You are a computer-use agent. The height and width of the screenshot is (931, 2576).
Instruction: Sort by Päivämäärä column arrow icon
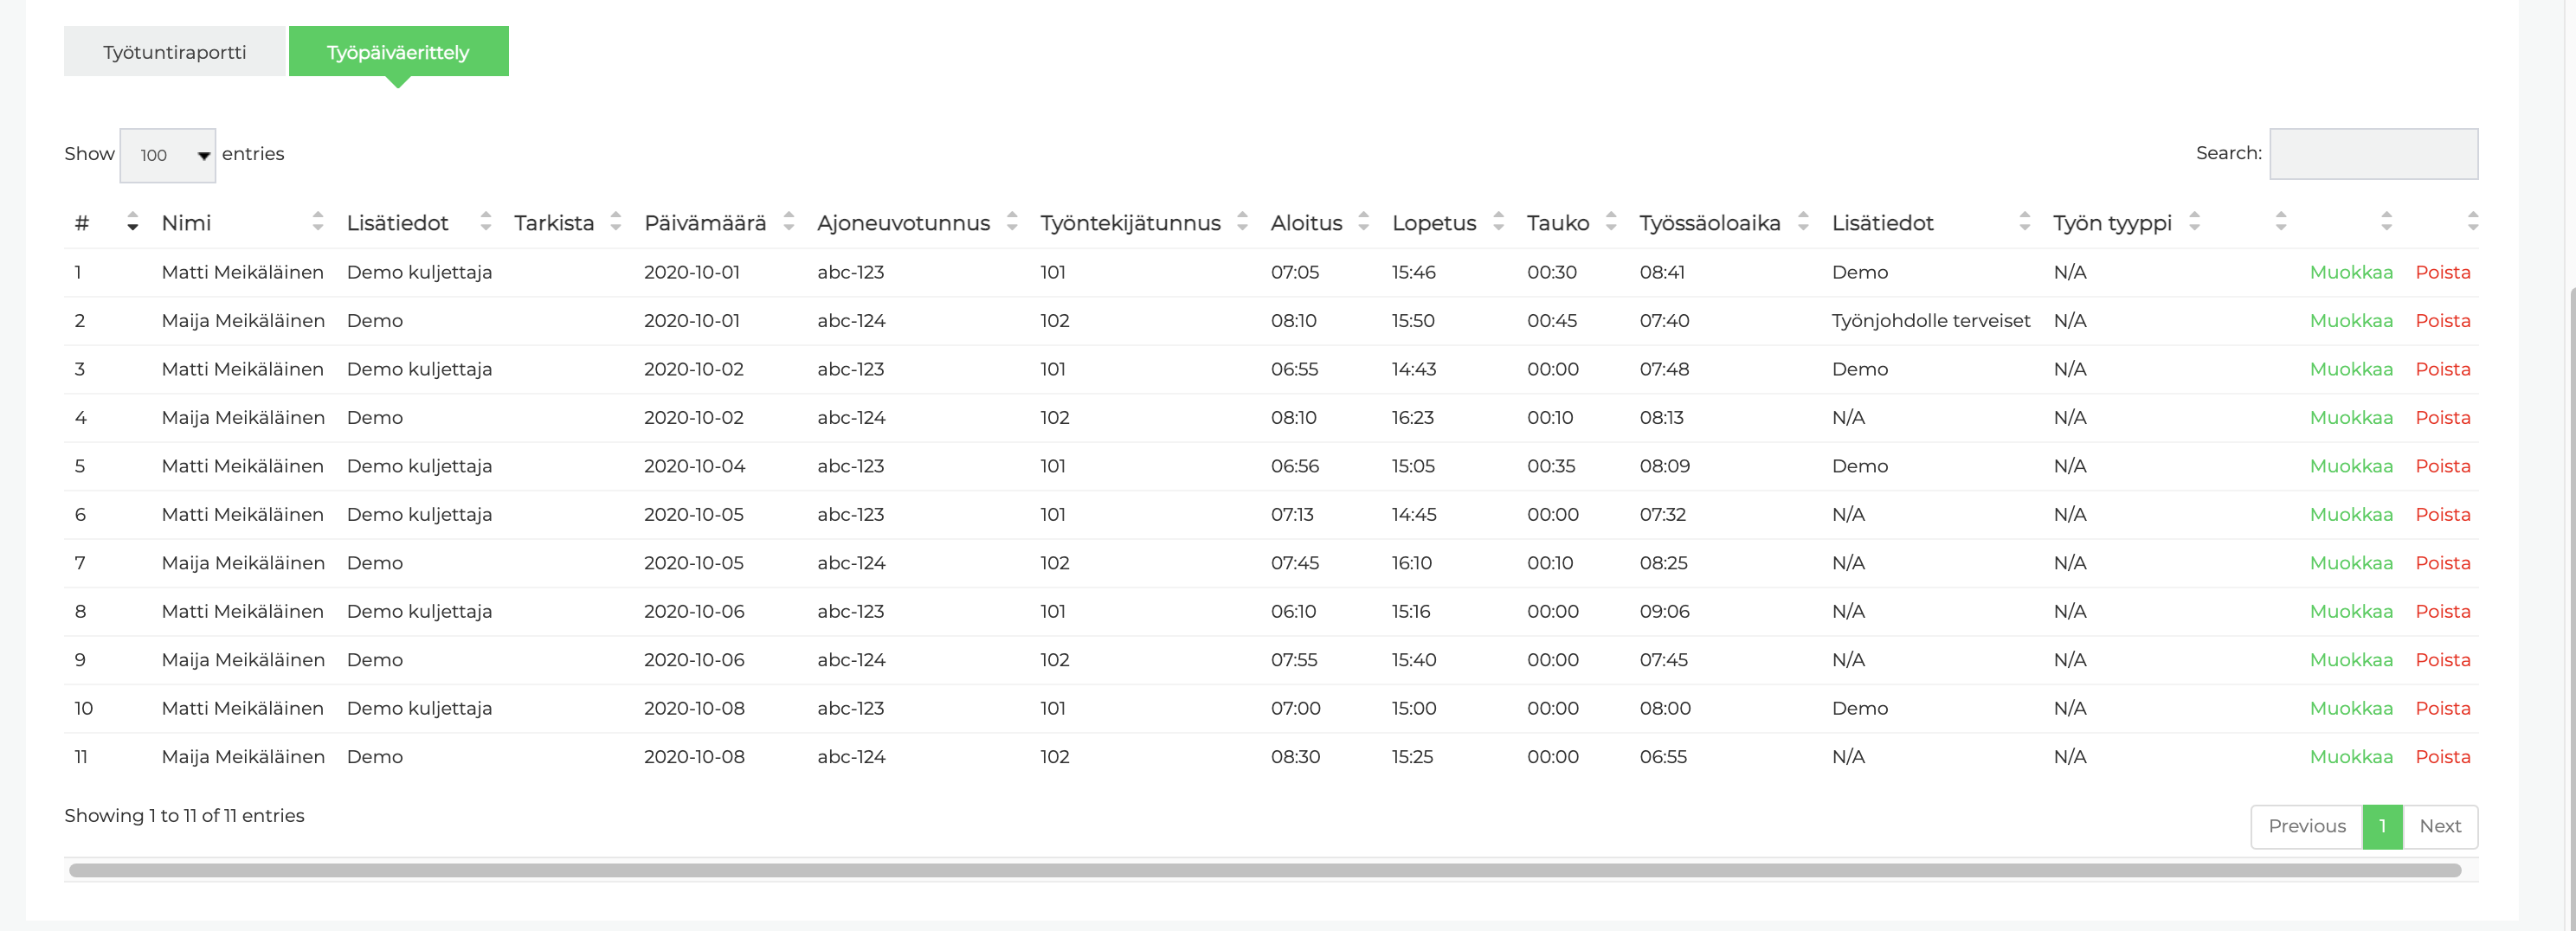[788, 222]
